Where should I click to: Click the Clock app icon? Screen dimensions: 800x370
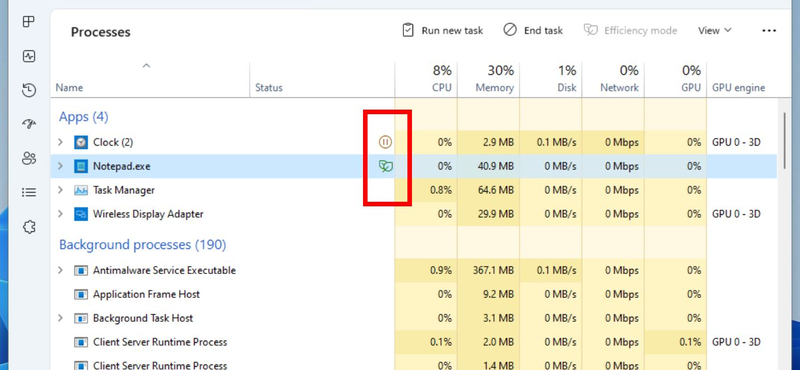click(81, 142)
